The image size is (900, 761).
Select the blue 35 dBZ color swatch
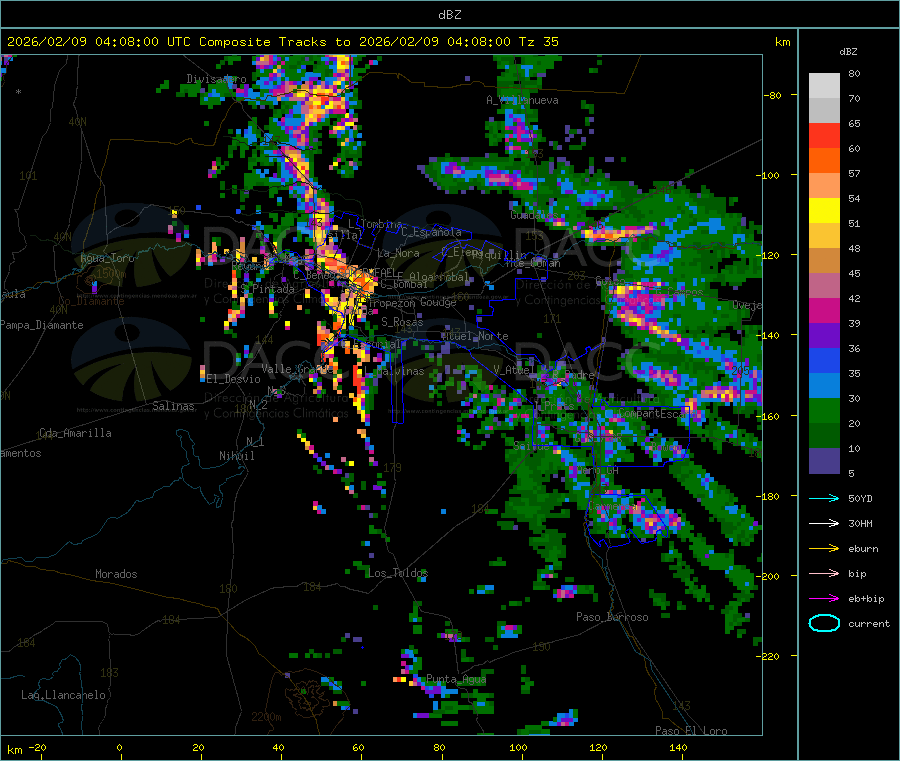[824, 361]
